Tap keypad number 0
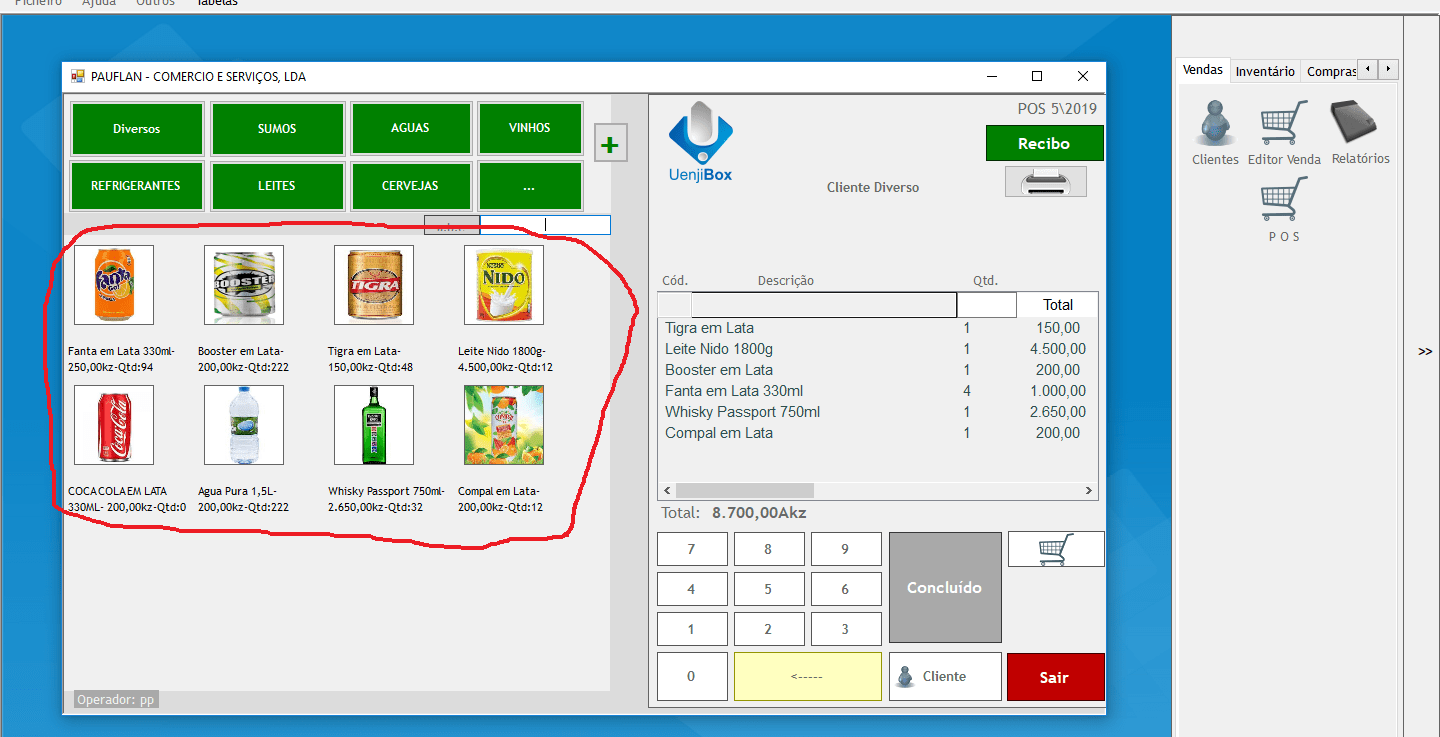Image resolution: width=1440 pixels, height=737 pixels. click(x=691, y=676)
